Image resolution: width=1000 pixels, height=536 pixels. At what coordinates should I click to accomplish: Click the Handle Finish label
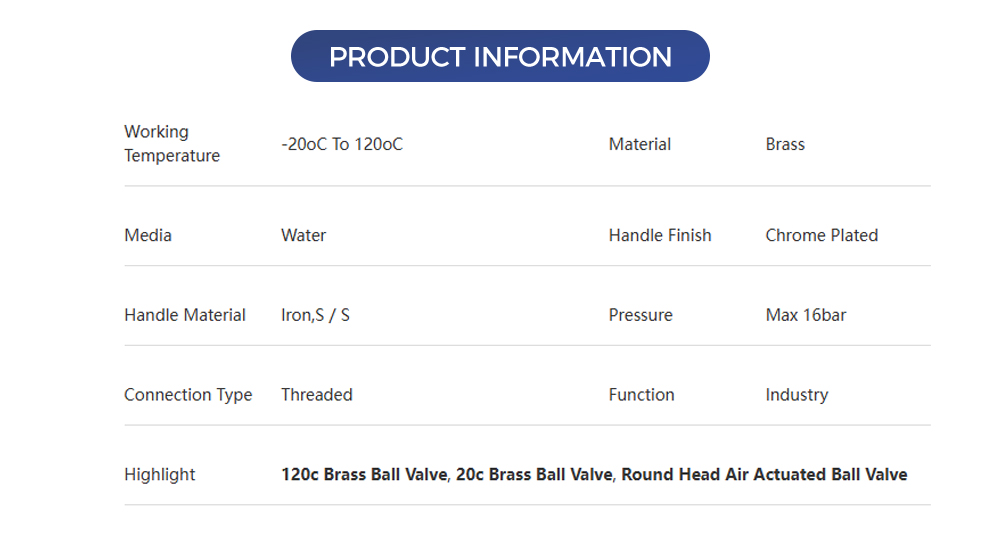tap(660, 235)
